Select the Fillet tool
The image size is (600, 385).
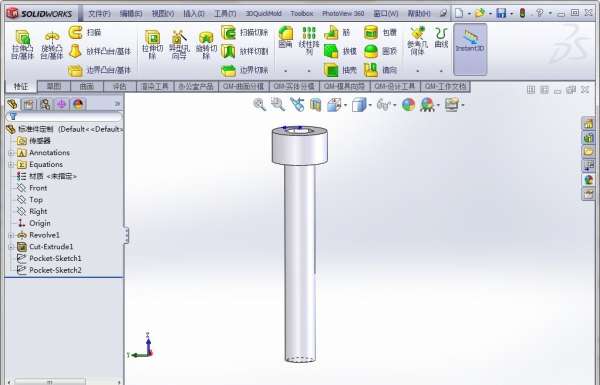point(285,38)
